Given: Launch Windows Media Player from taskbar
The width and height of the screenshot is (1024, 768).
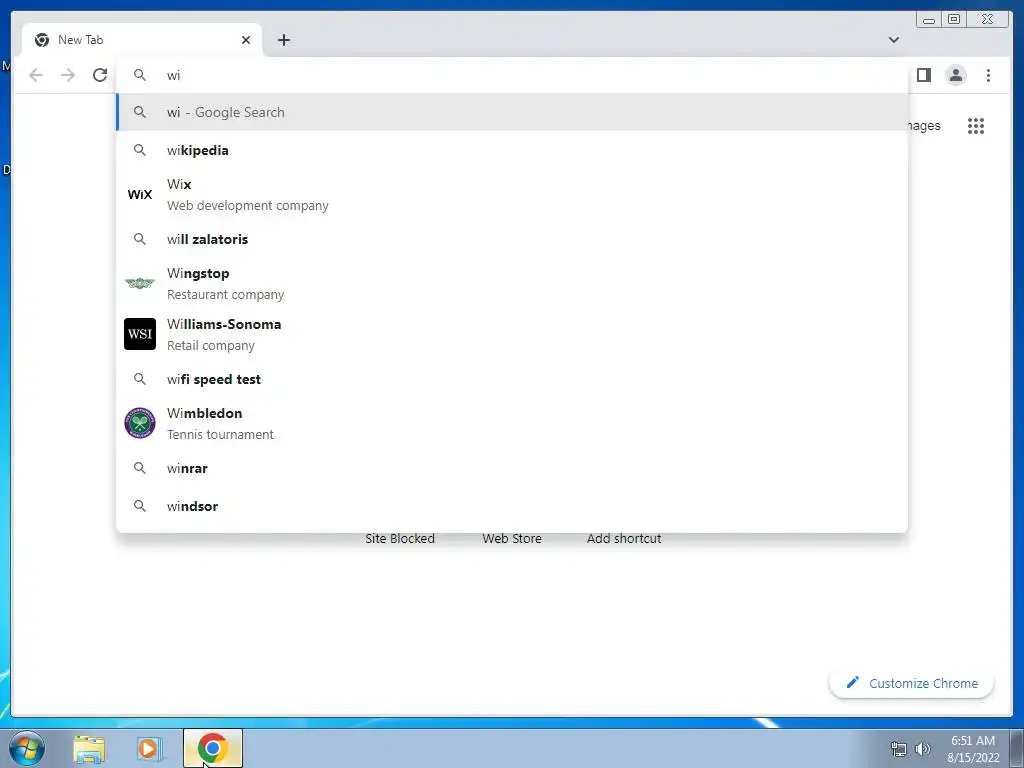Looking at the screenshot, I should tap(149, 749).
